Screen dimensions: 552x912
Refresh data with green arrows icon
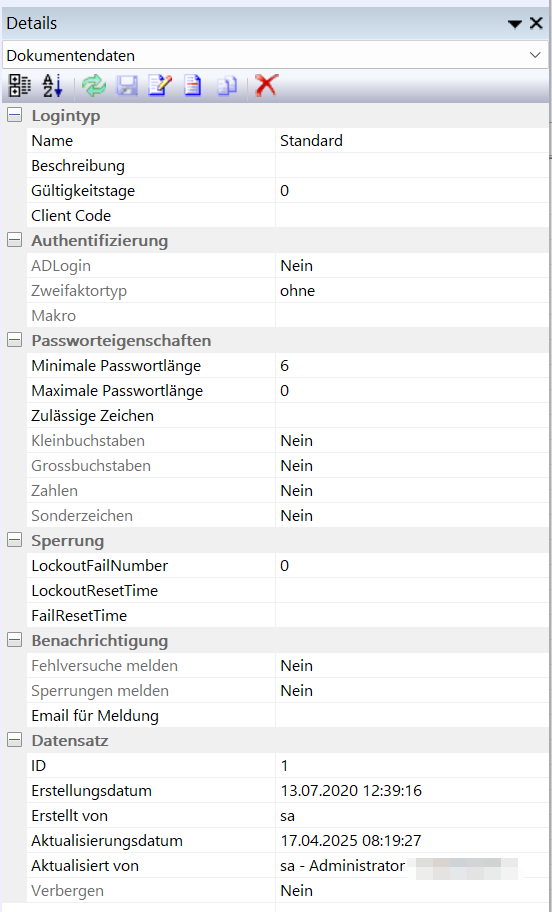[94, 86]
